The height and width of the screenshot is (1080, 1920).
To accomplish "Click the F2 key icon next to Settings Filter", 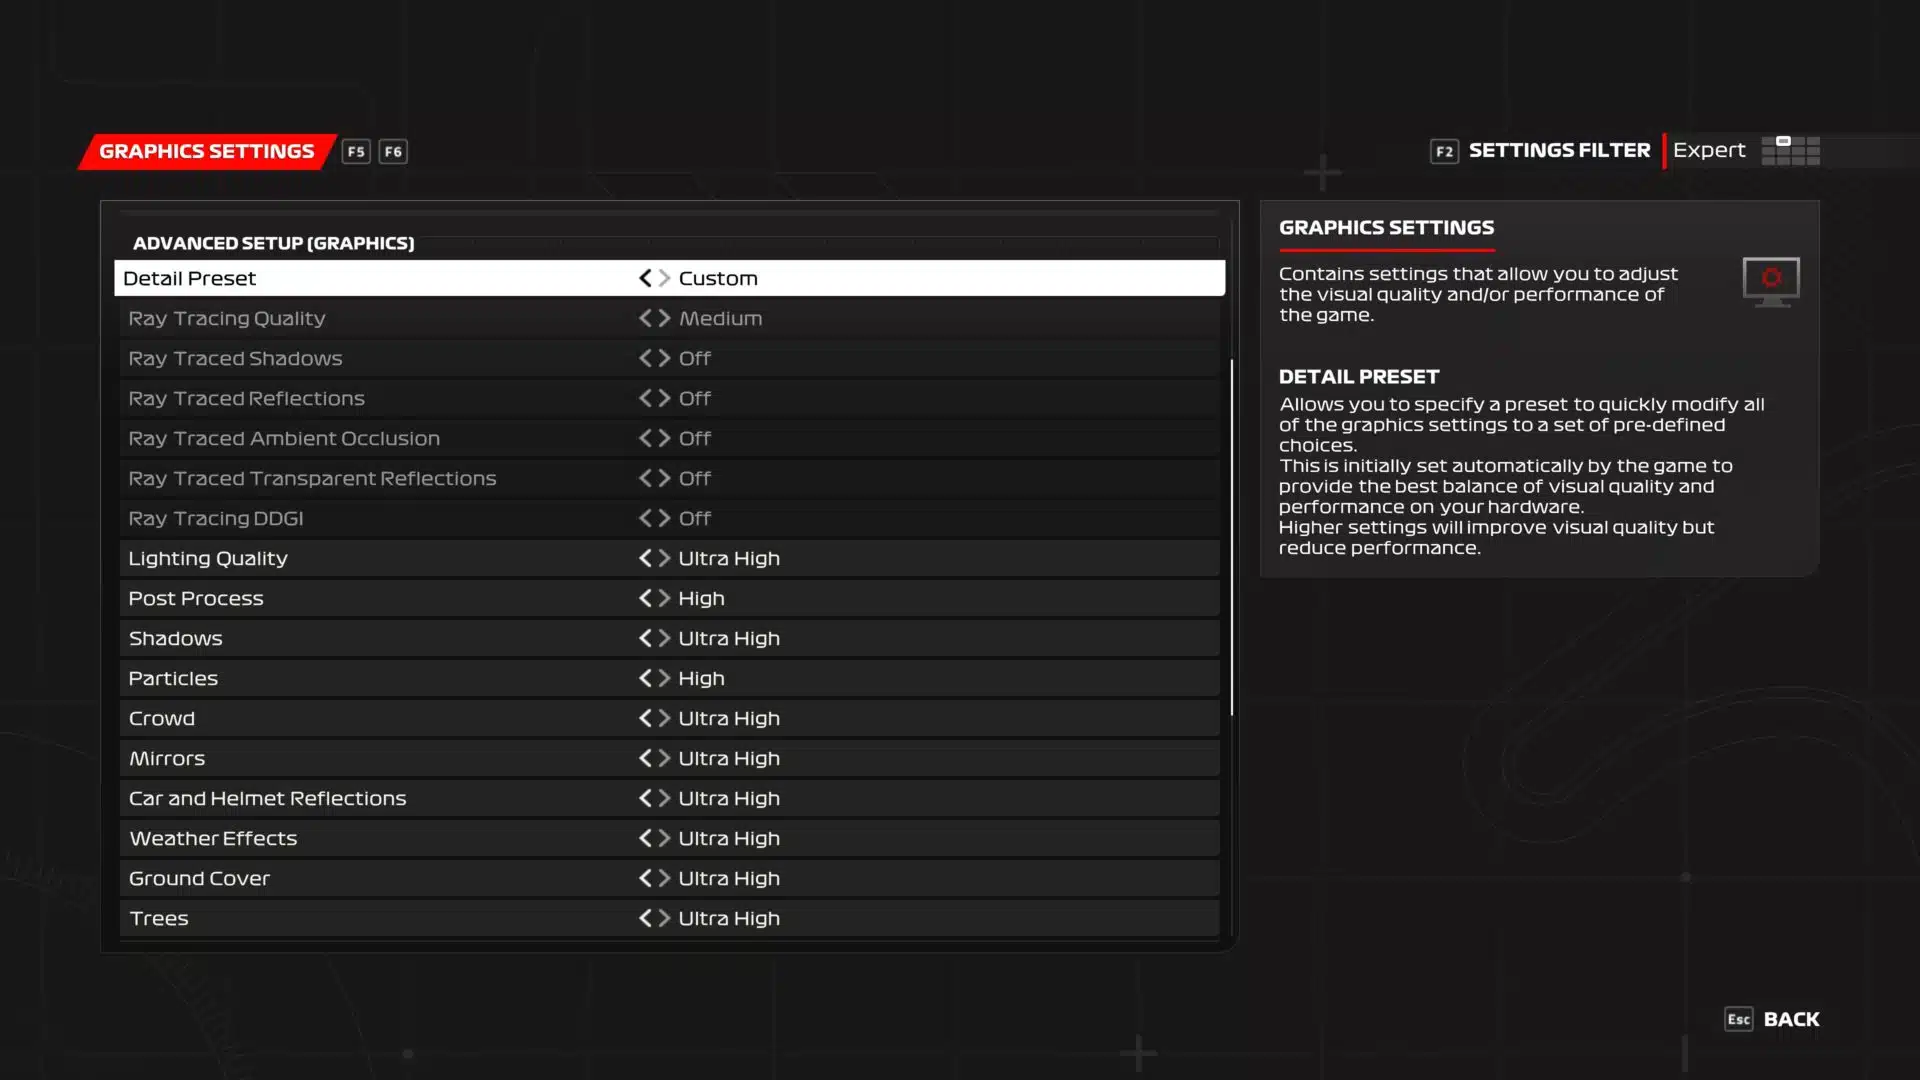I will pos(1444,151).
